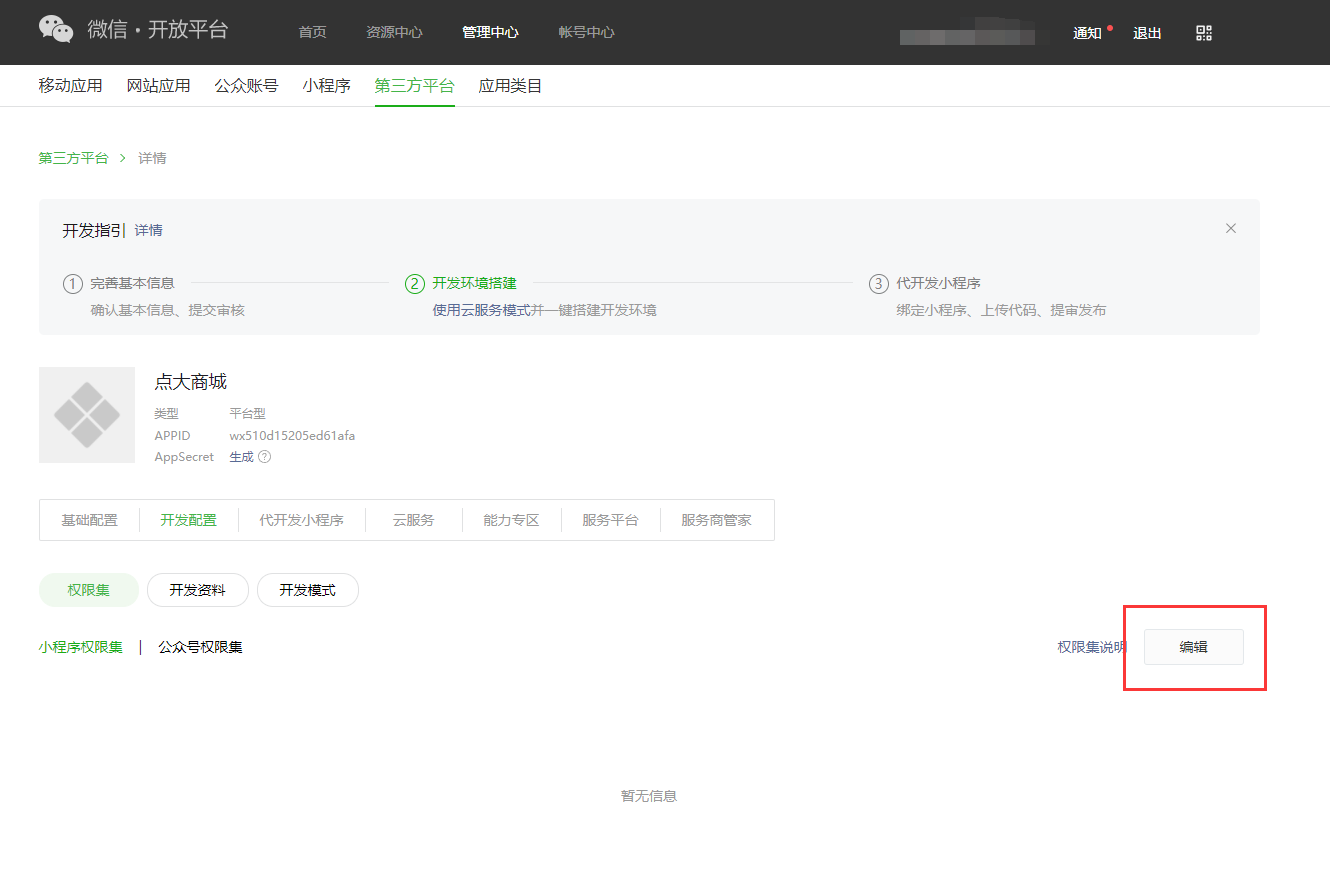Select the 权限集 pill button

(x=89, y=590)
